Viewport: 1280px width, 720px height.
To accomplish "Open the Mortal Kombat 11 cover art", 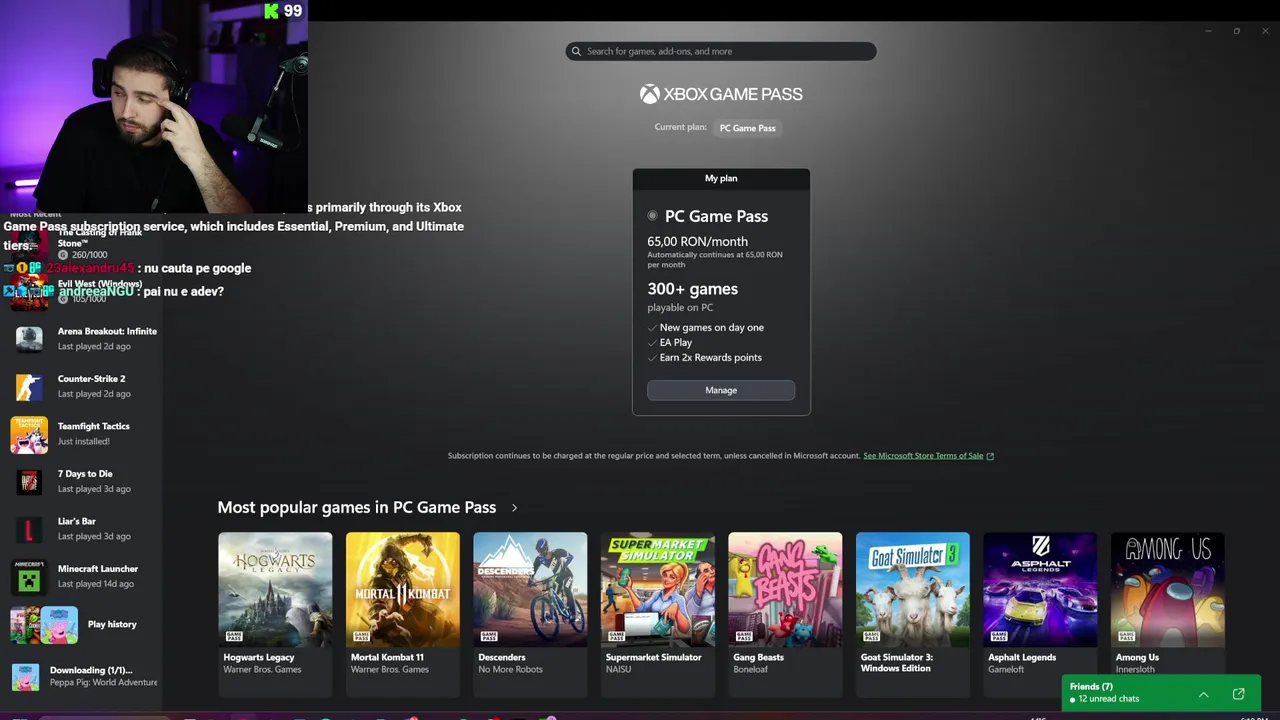I will point(403,589).
